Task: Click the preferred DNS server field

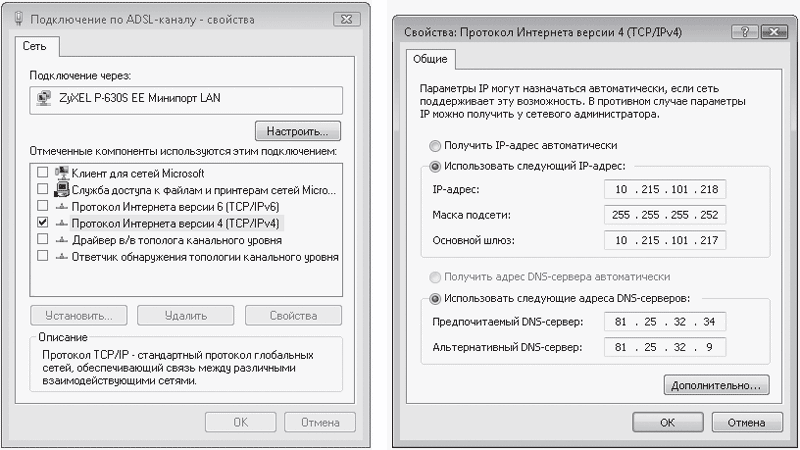Action: click(x=665, y=321)
